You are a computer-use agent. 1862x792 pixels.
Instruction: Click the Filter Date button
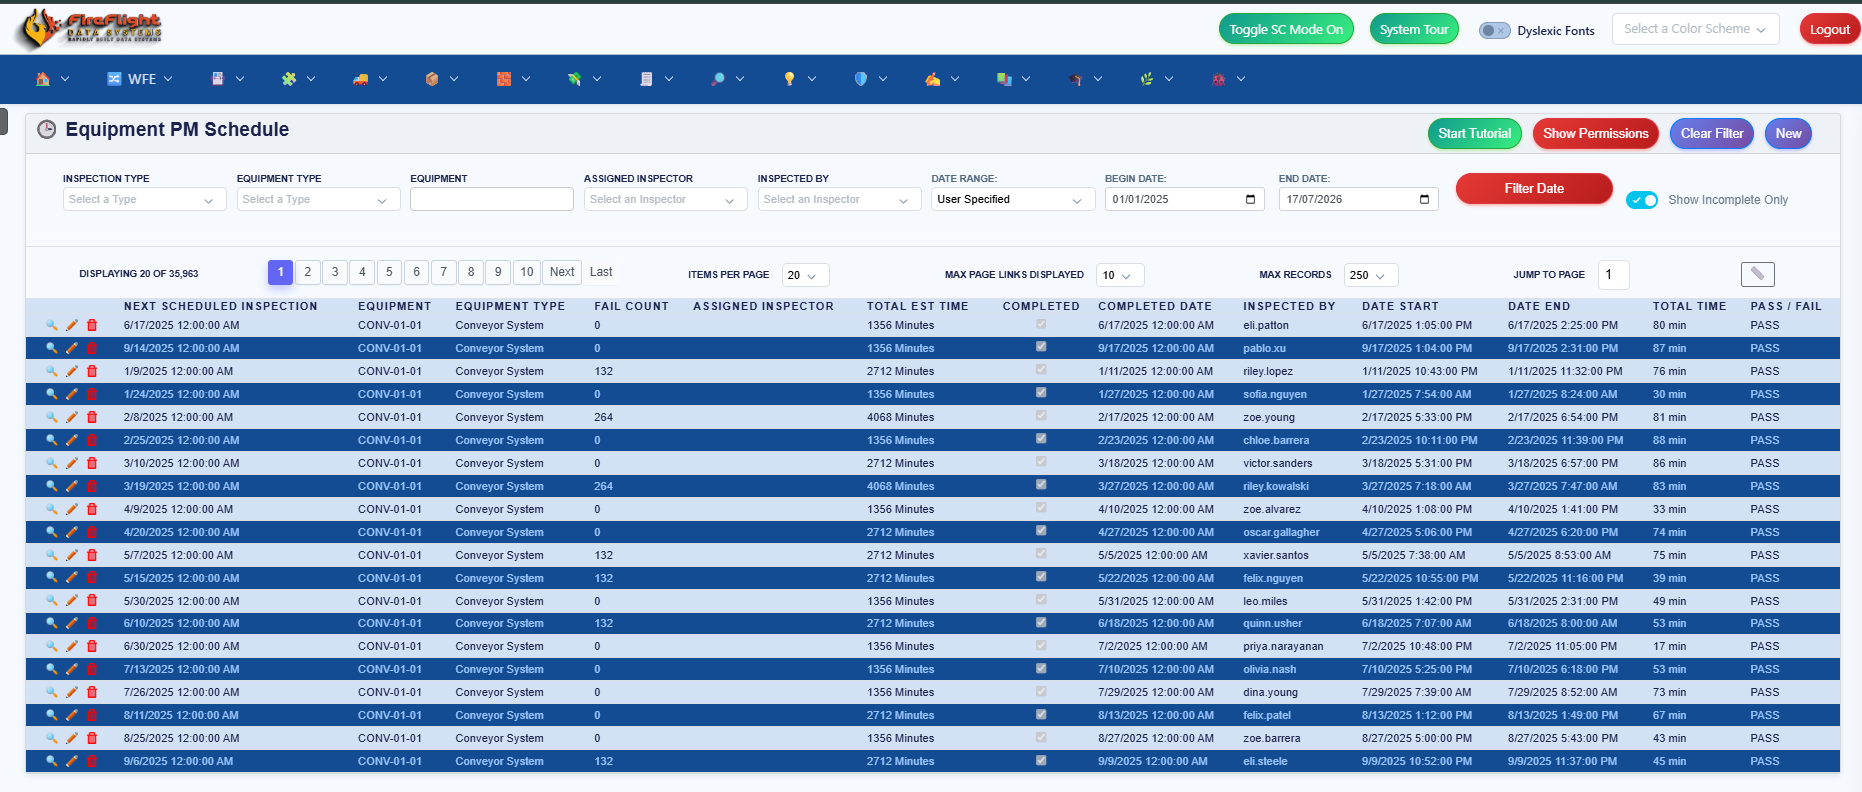pyautogui.click(x=1534, y=188)
